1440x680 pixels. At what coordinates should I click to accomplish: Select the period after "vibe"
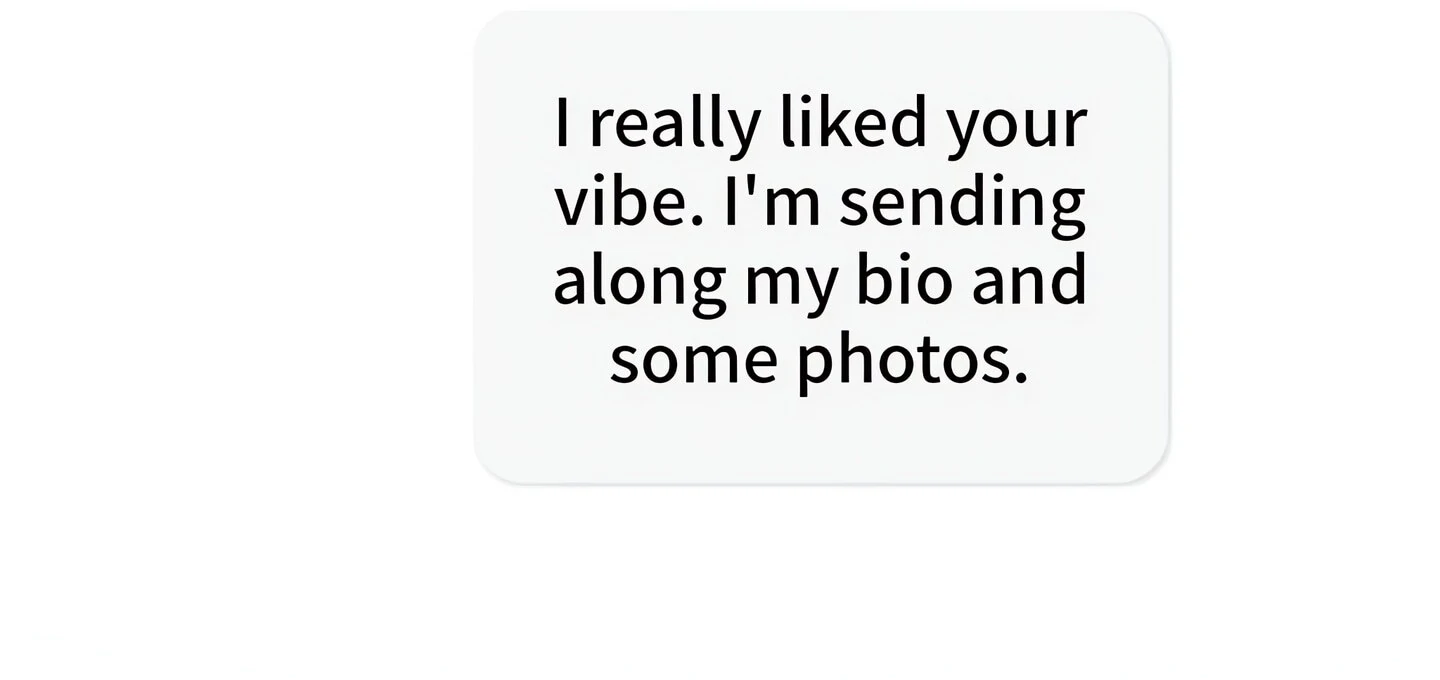[697, 223]
